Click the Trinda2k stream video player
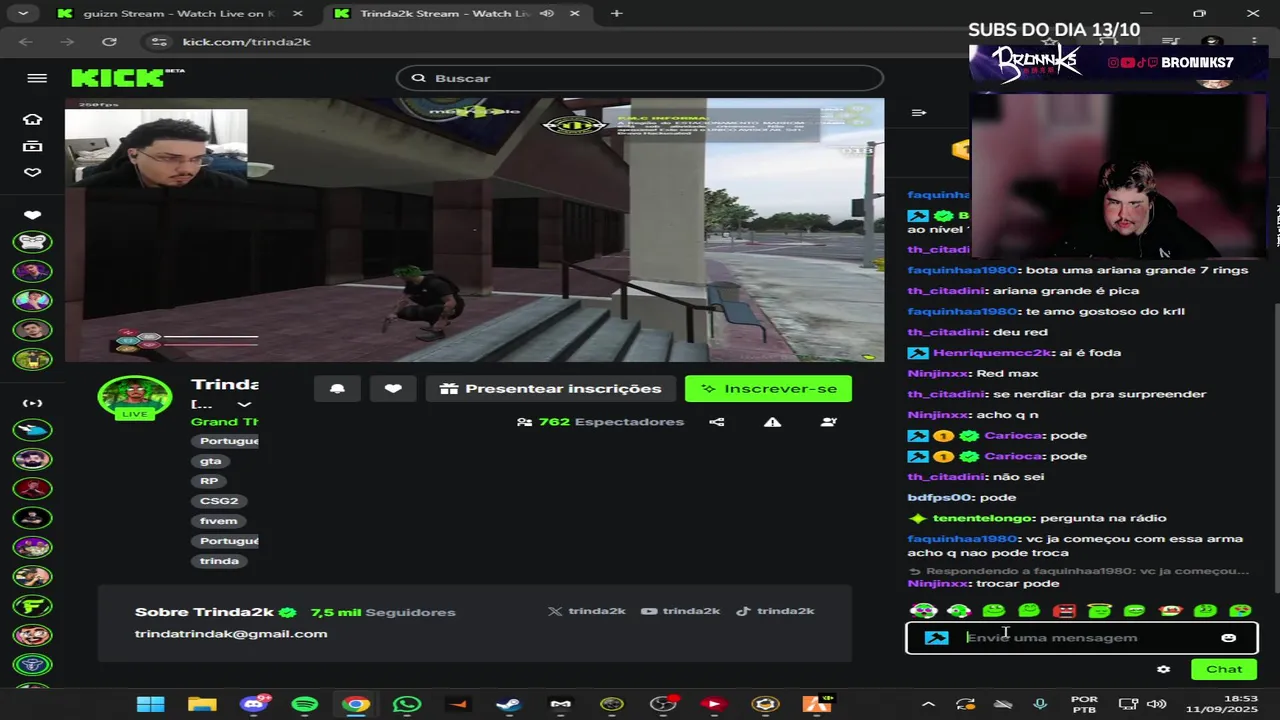Screen dimensions: 1280x720 point(474,230)
